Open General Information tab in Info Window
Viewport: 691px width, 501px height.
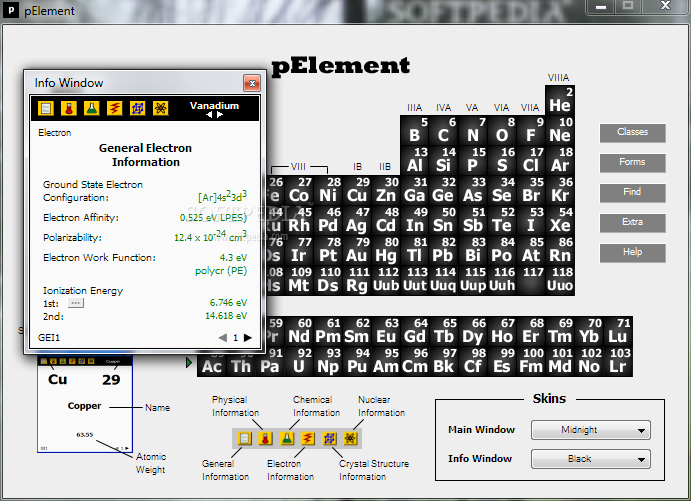pyautogui.click(x=46, y=108)
